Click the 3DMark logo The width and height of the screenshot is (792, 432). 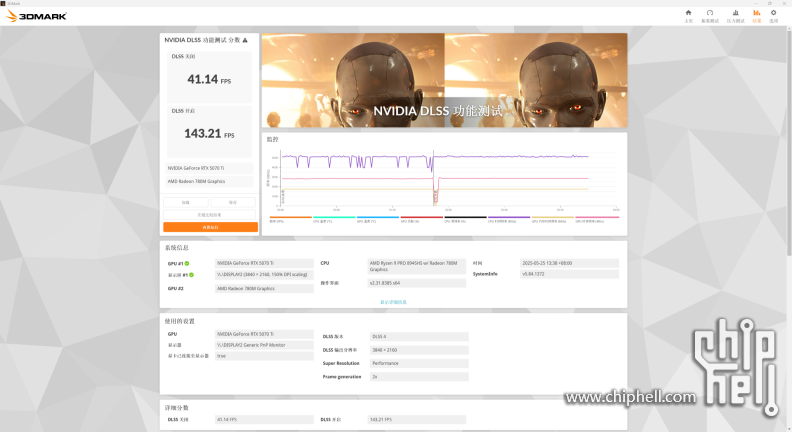(x=36, y=16)
